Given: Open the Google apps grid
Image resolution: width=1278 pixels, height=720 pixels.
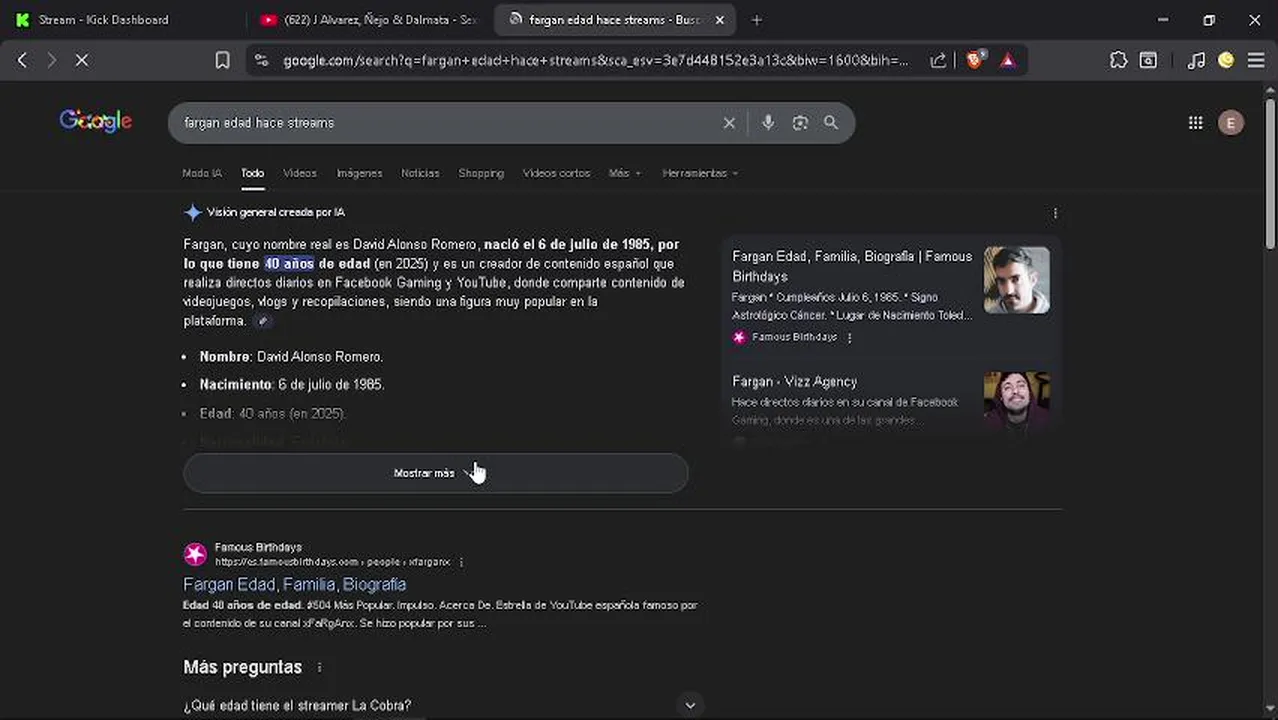Looking at the screenshot, I should pyautogui.click(x=1195, y=123).
